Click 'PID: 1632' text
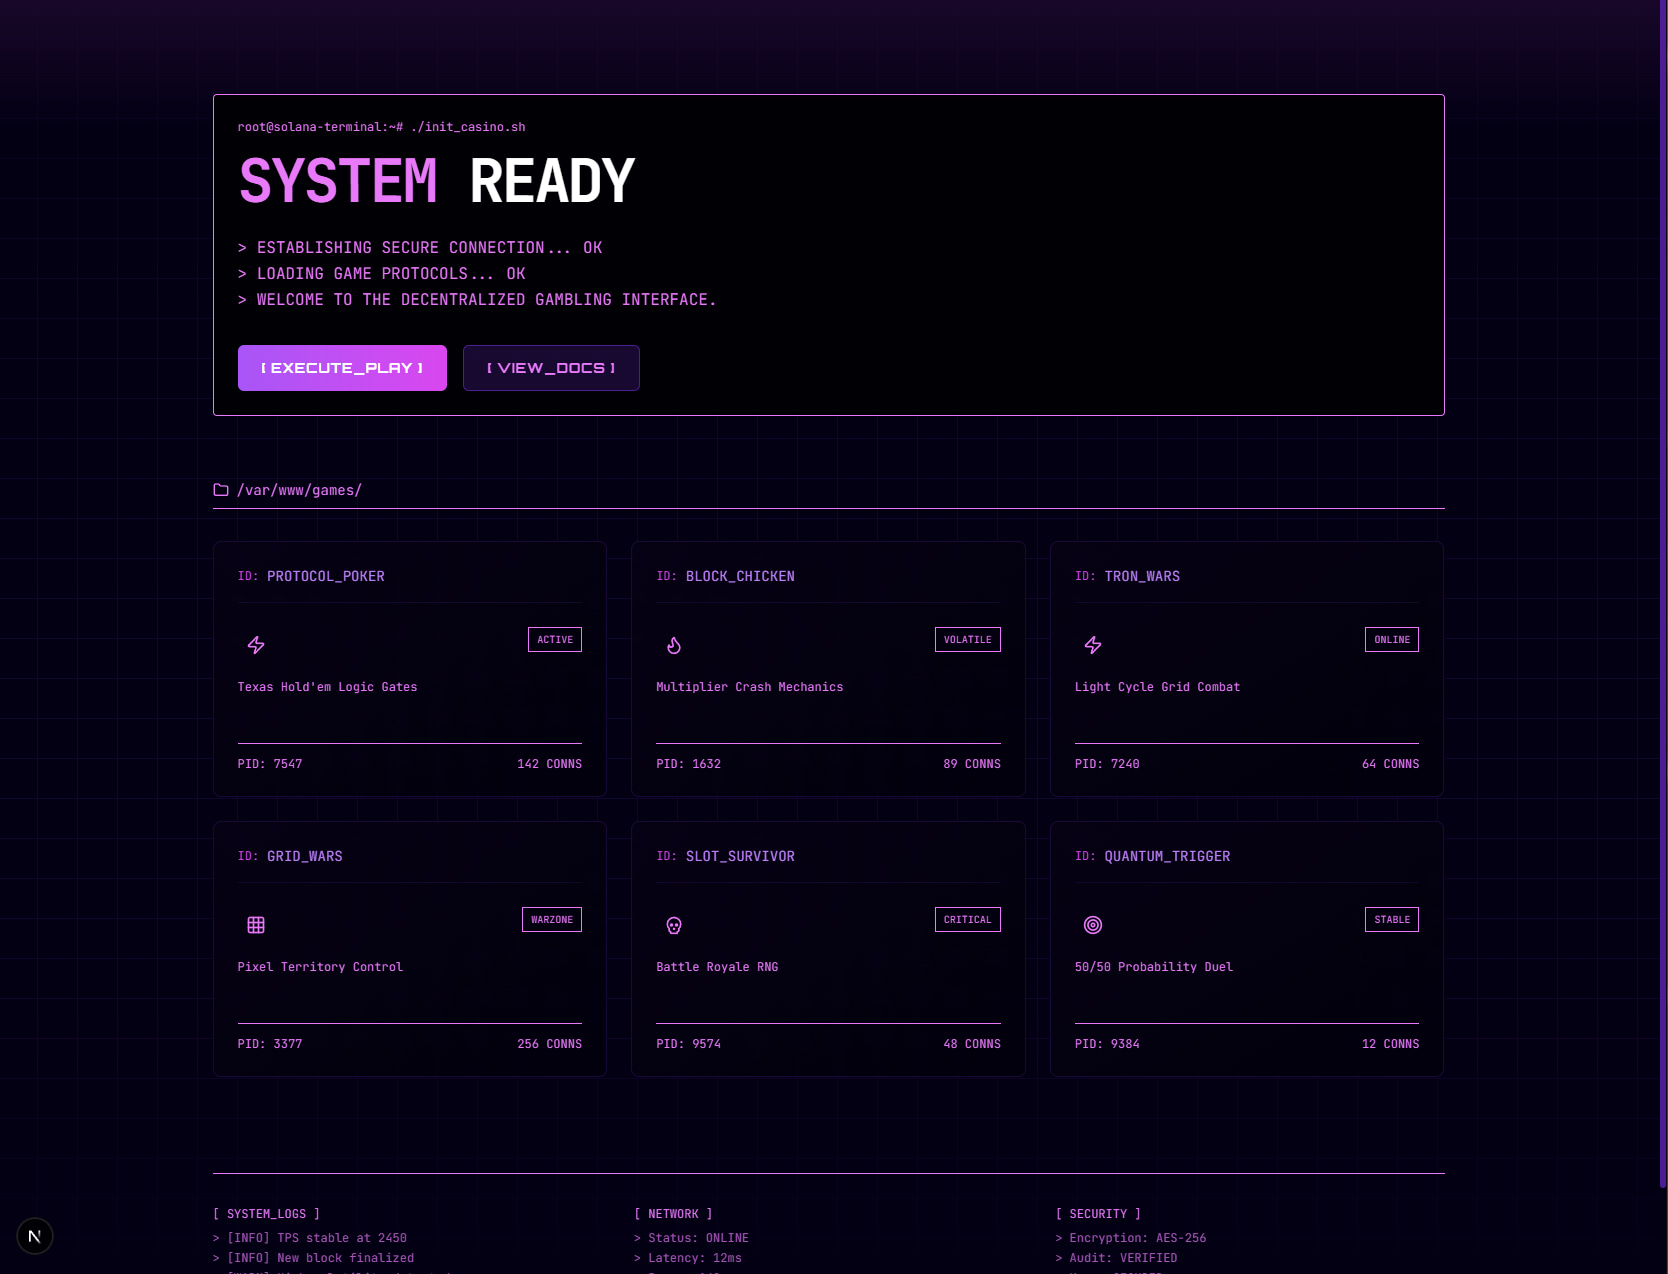This screenshot has width=1668, height=1274. pos(688,764)
